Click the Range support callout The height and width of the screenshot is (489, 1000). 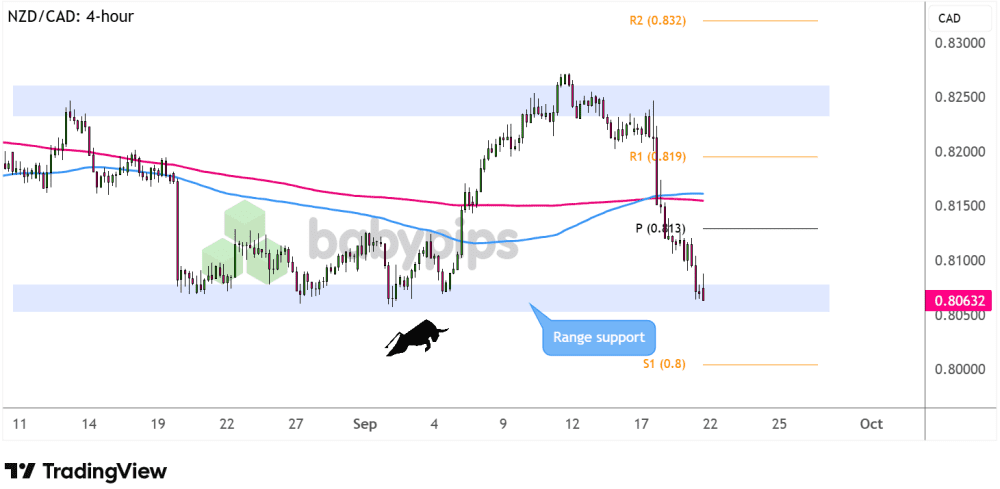599,337
